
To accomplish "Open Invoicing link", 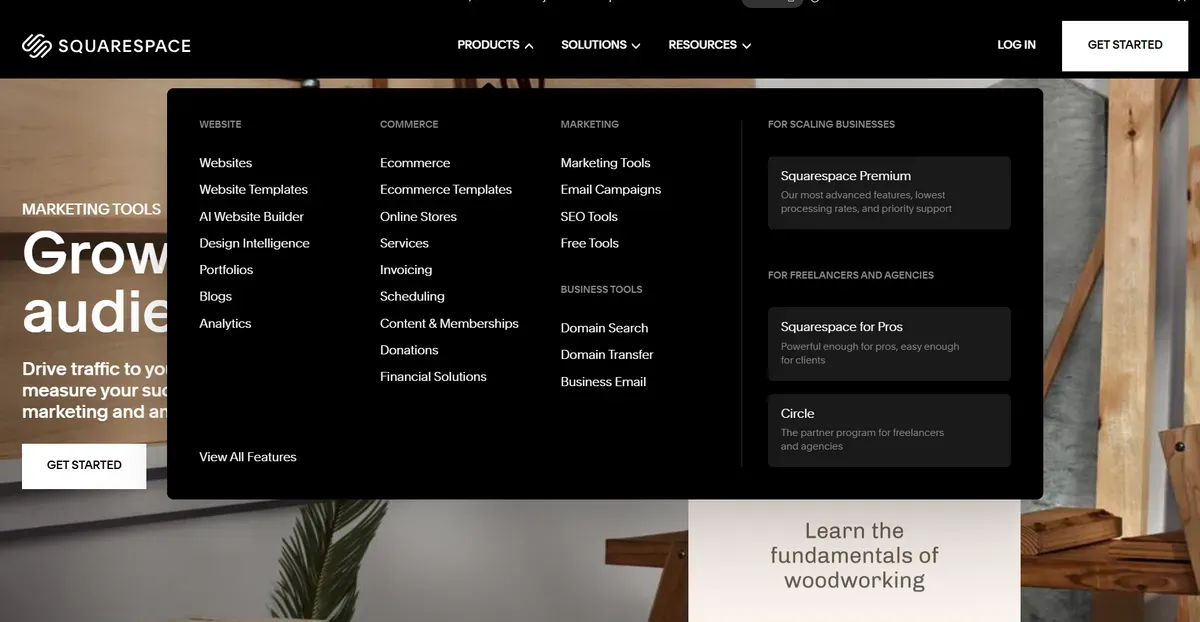I will point(406,270).
